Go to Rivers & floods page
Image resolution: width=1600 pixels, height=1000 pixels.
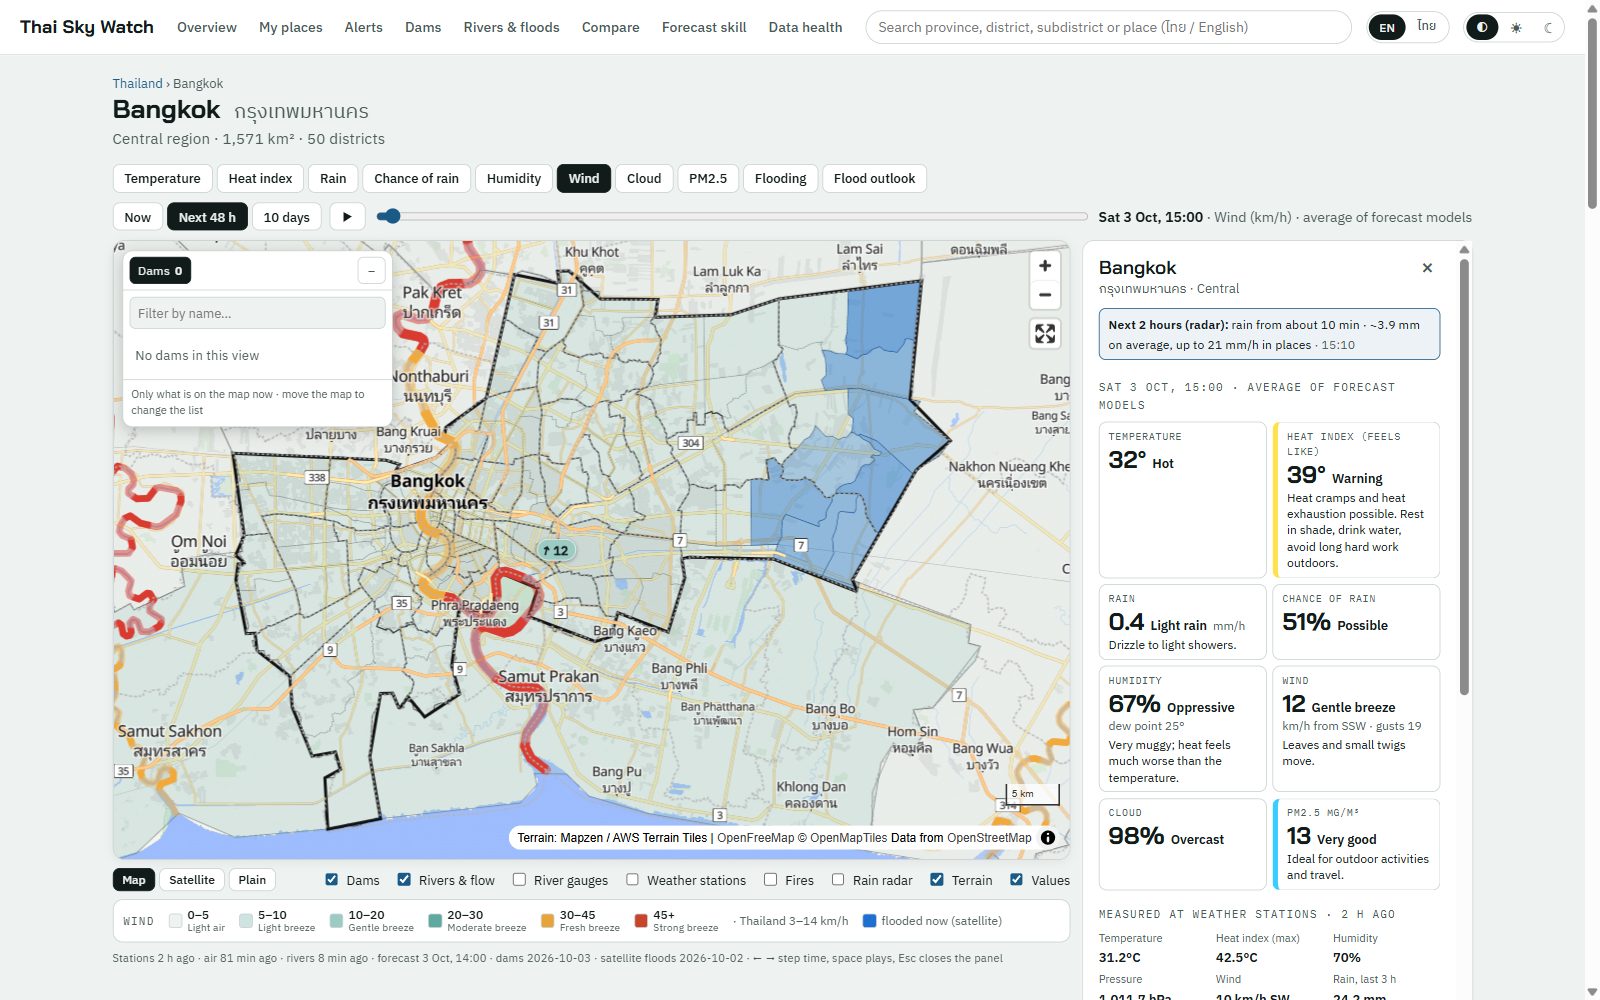(x=511, y=27)
